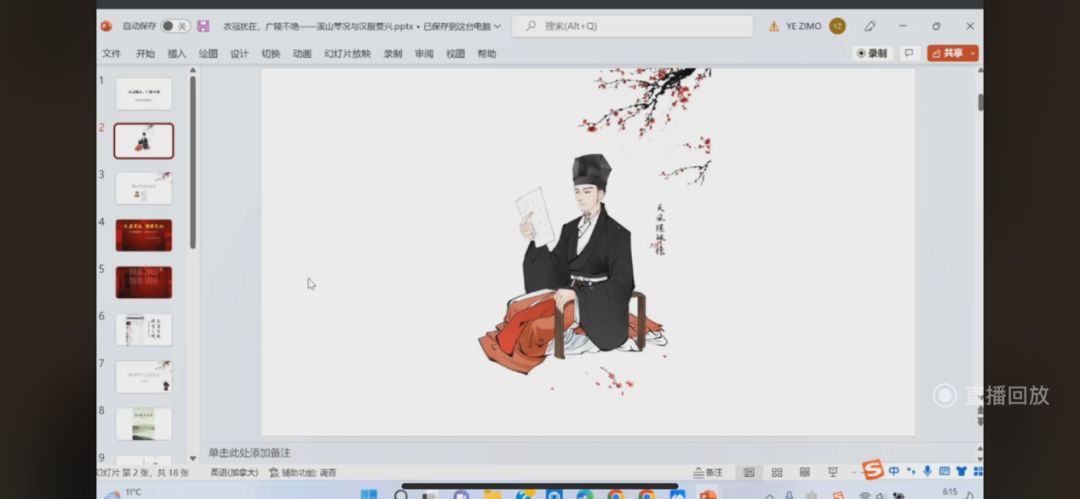Click the PowerPoint logo icon

tap(106, 26)
